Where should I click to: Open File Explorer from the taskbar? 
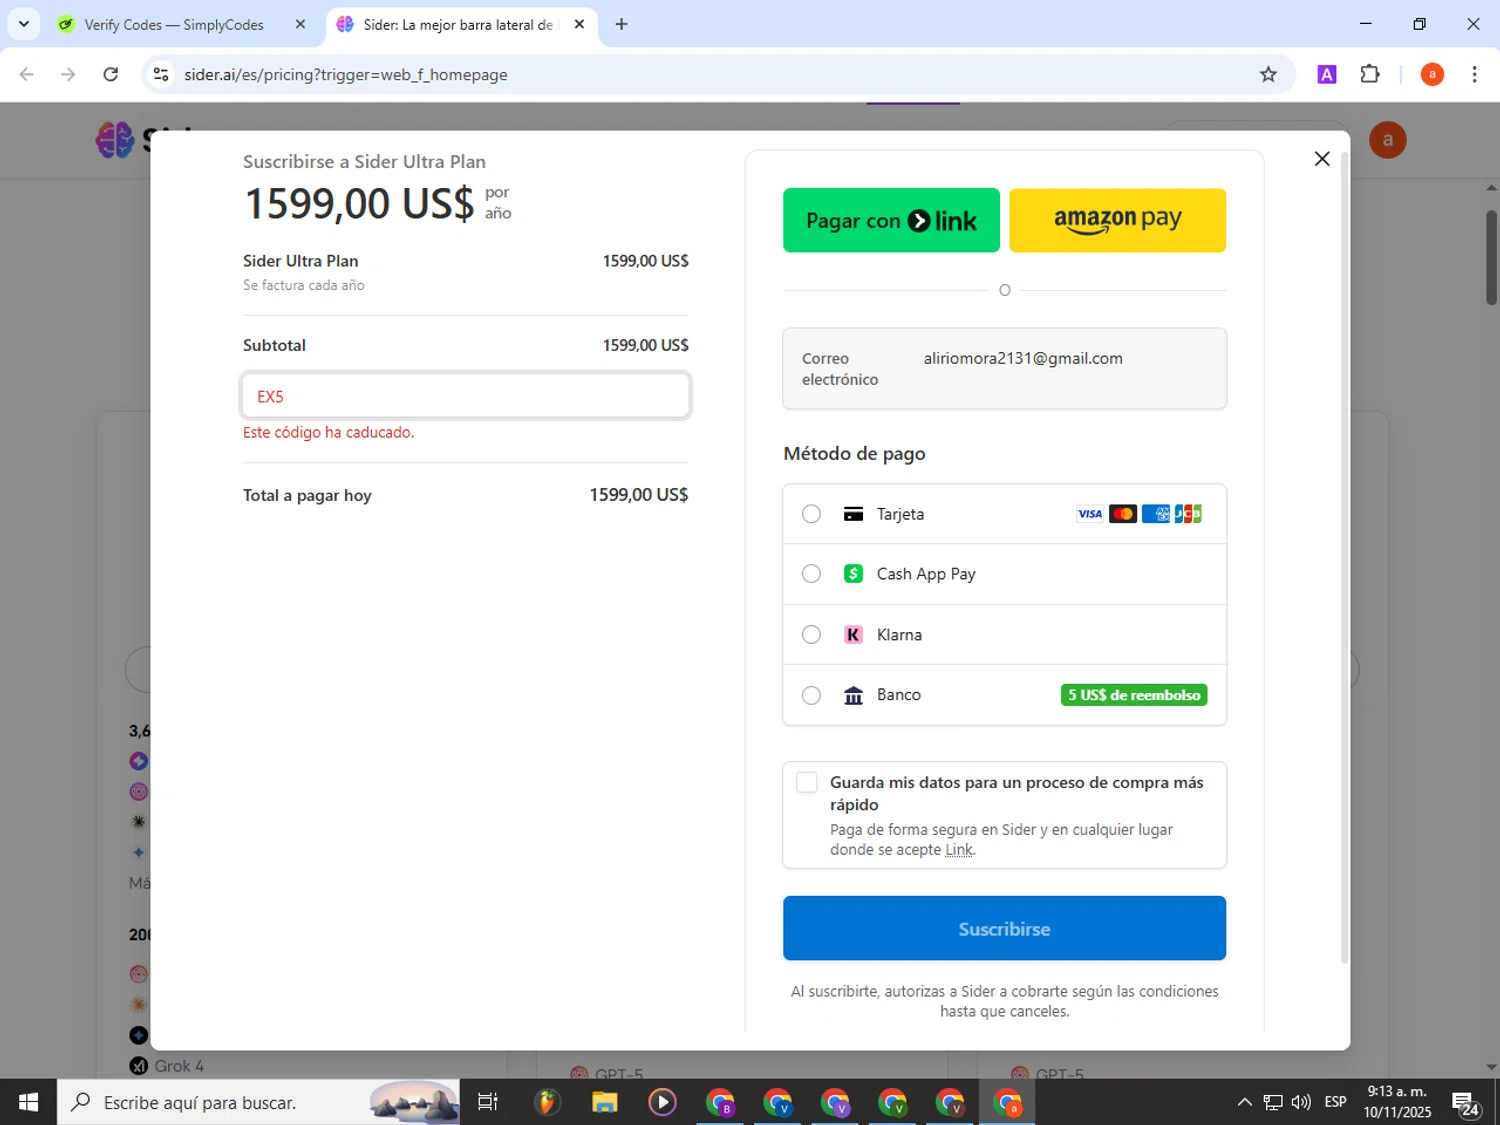pyautogui.click(x=604, y=1102)
